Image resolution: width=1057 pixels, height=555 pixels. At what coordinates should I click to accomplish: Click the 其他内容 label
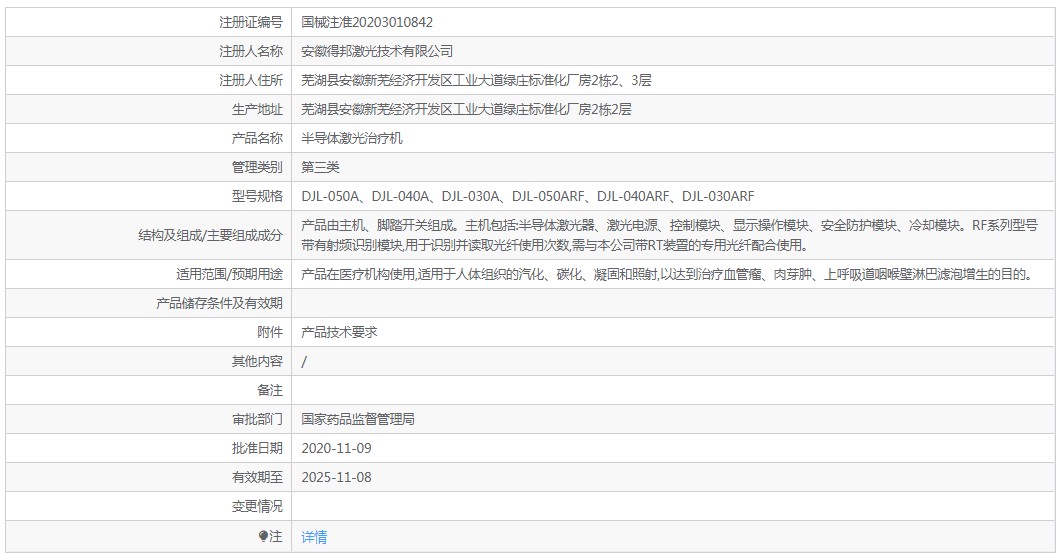[x=258, y=361]
